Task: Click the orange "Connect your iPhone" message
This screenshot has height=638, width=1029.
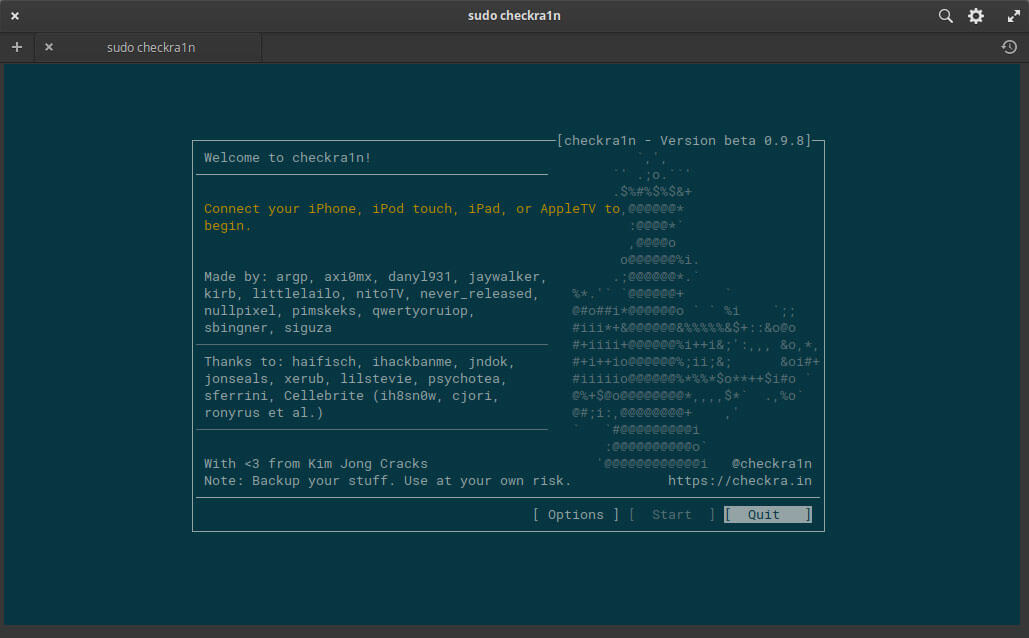Action: pos(411,217)
